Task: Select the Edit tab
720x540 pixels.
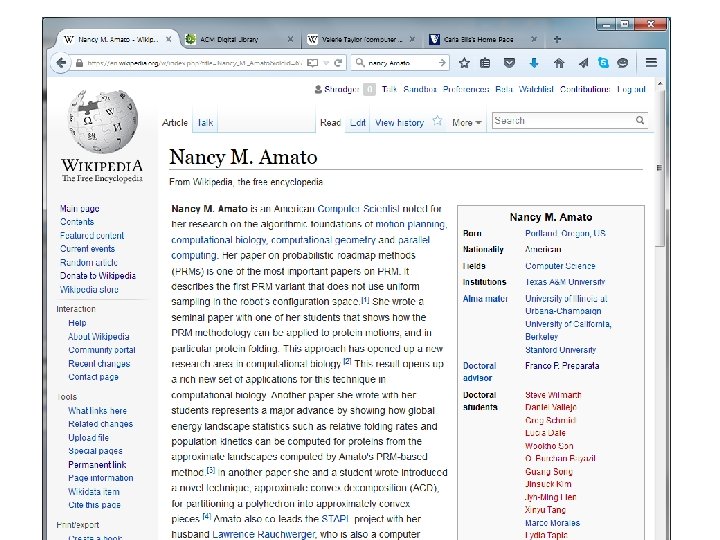Action: 358,123
